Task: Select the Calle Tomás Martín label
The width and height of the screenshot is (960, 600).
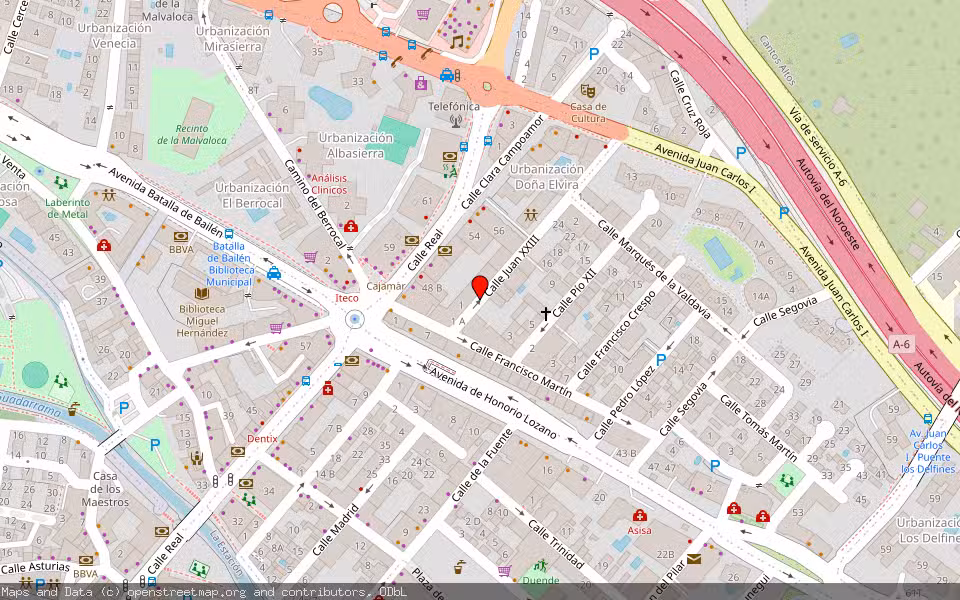Action: tap(758, 428)
